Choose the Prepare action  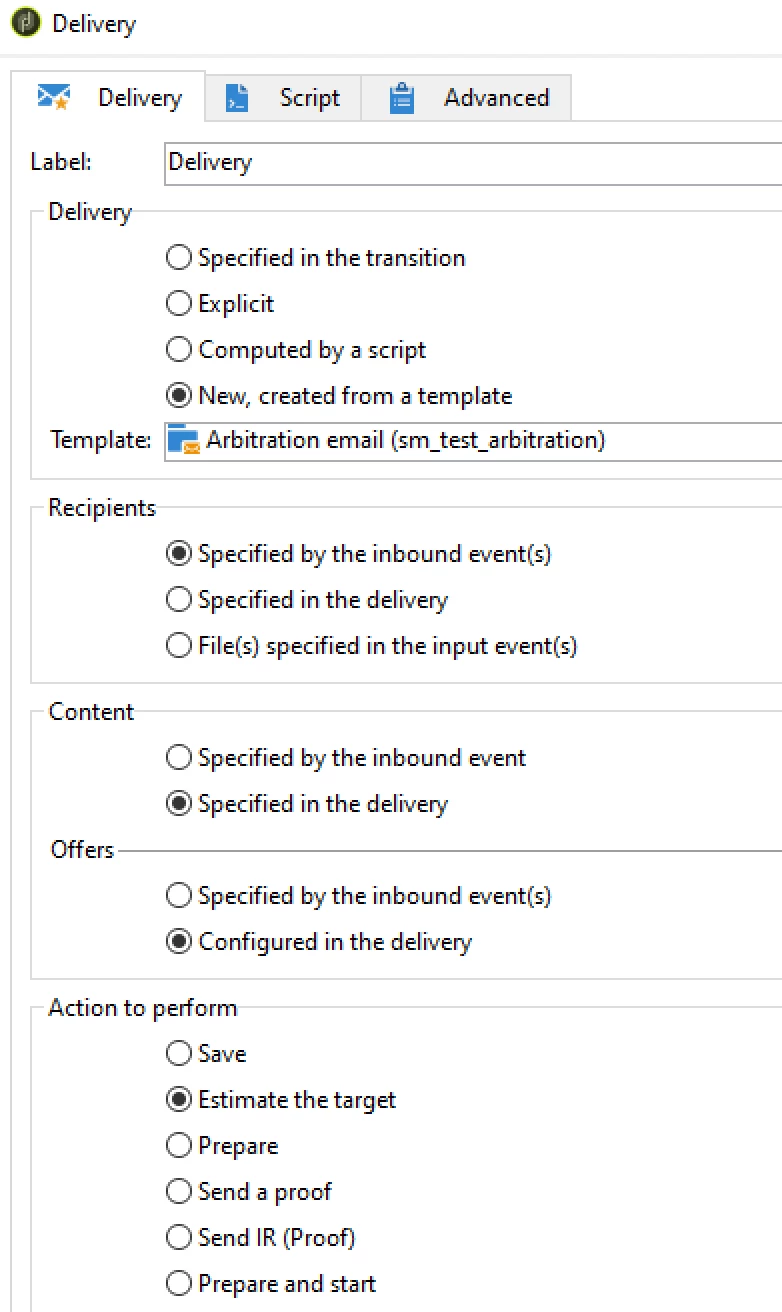179,1146
